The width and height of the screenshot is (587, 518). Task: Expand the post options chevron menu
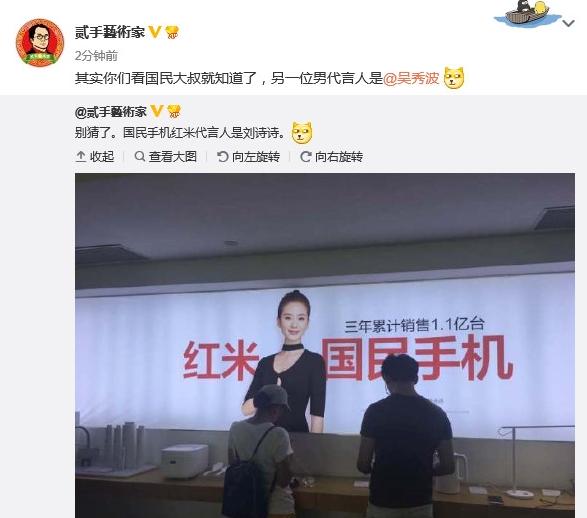click(569, 24)
